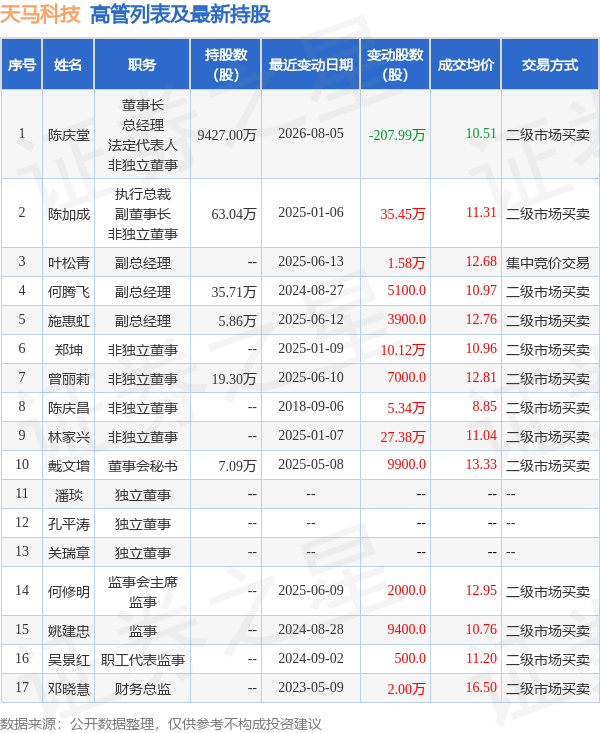Click the 高管列表及最新持股 heading
The height and width of the screenshot is (733, 600).
pos(180,14)
